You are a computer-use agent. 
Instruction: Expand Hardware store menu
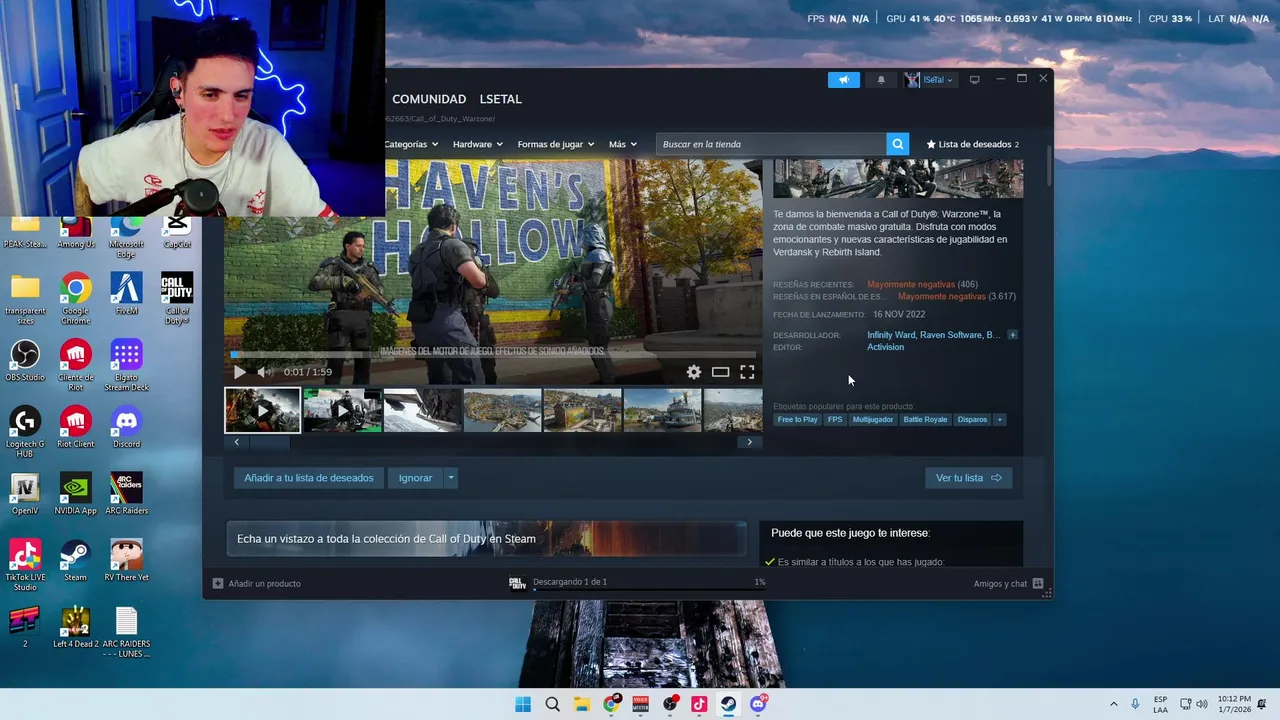point(478,144)
